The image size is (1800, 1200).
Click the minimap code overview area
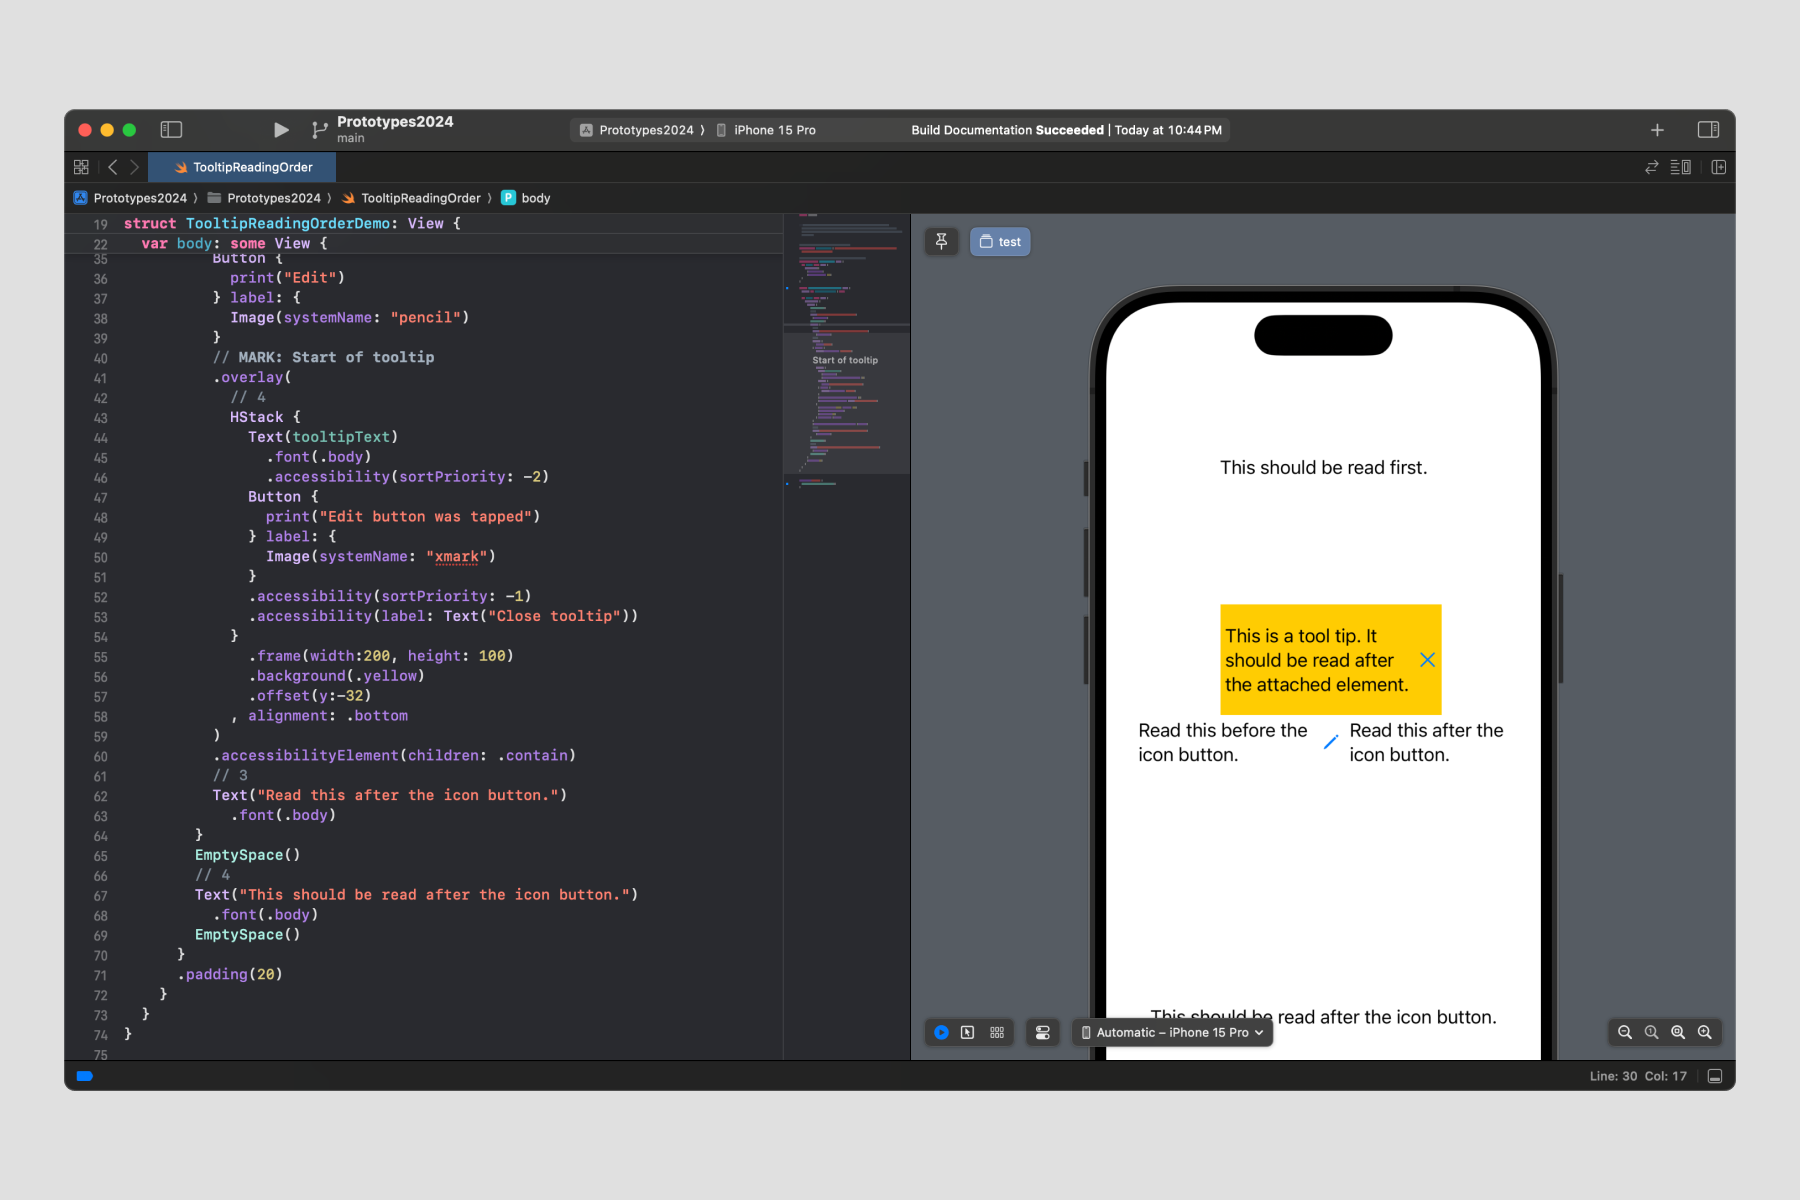(x=846, y=350)
